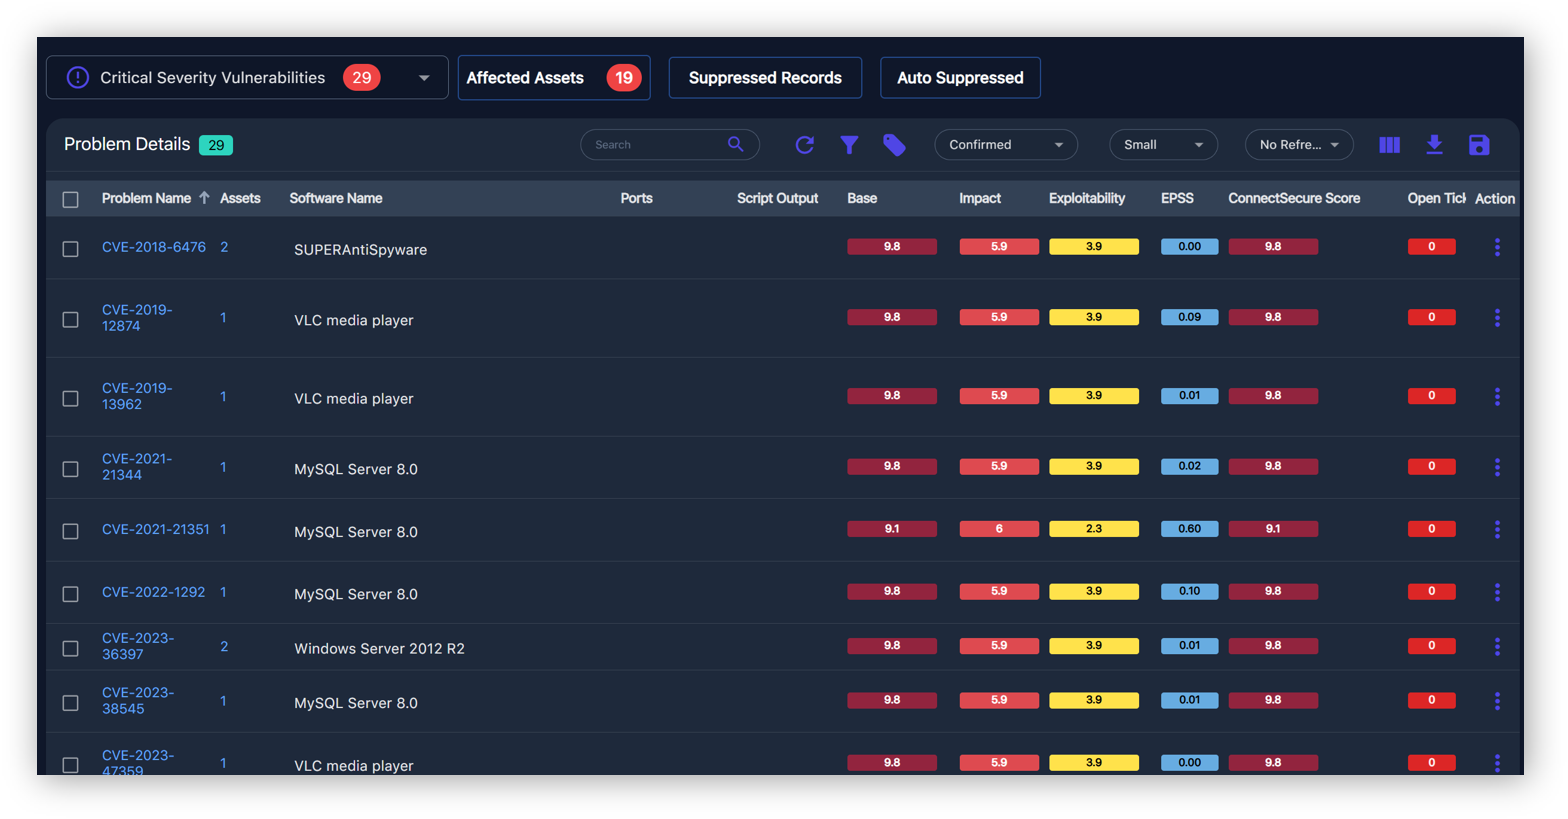Sort by Impact column header
Image resolution: width=1568 pixels, height=819 pixels.
[980, 198]
